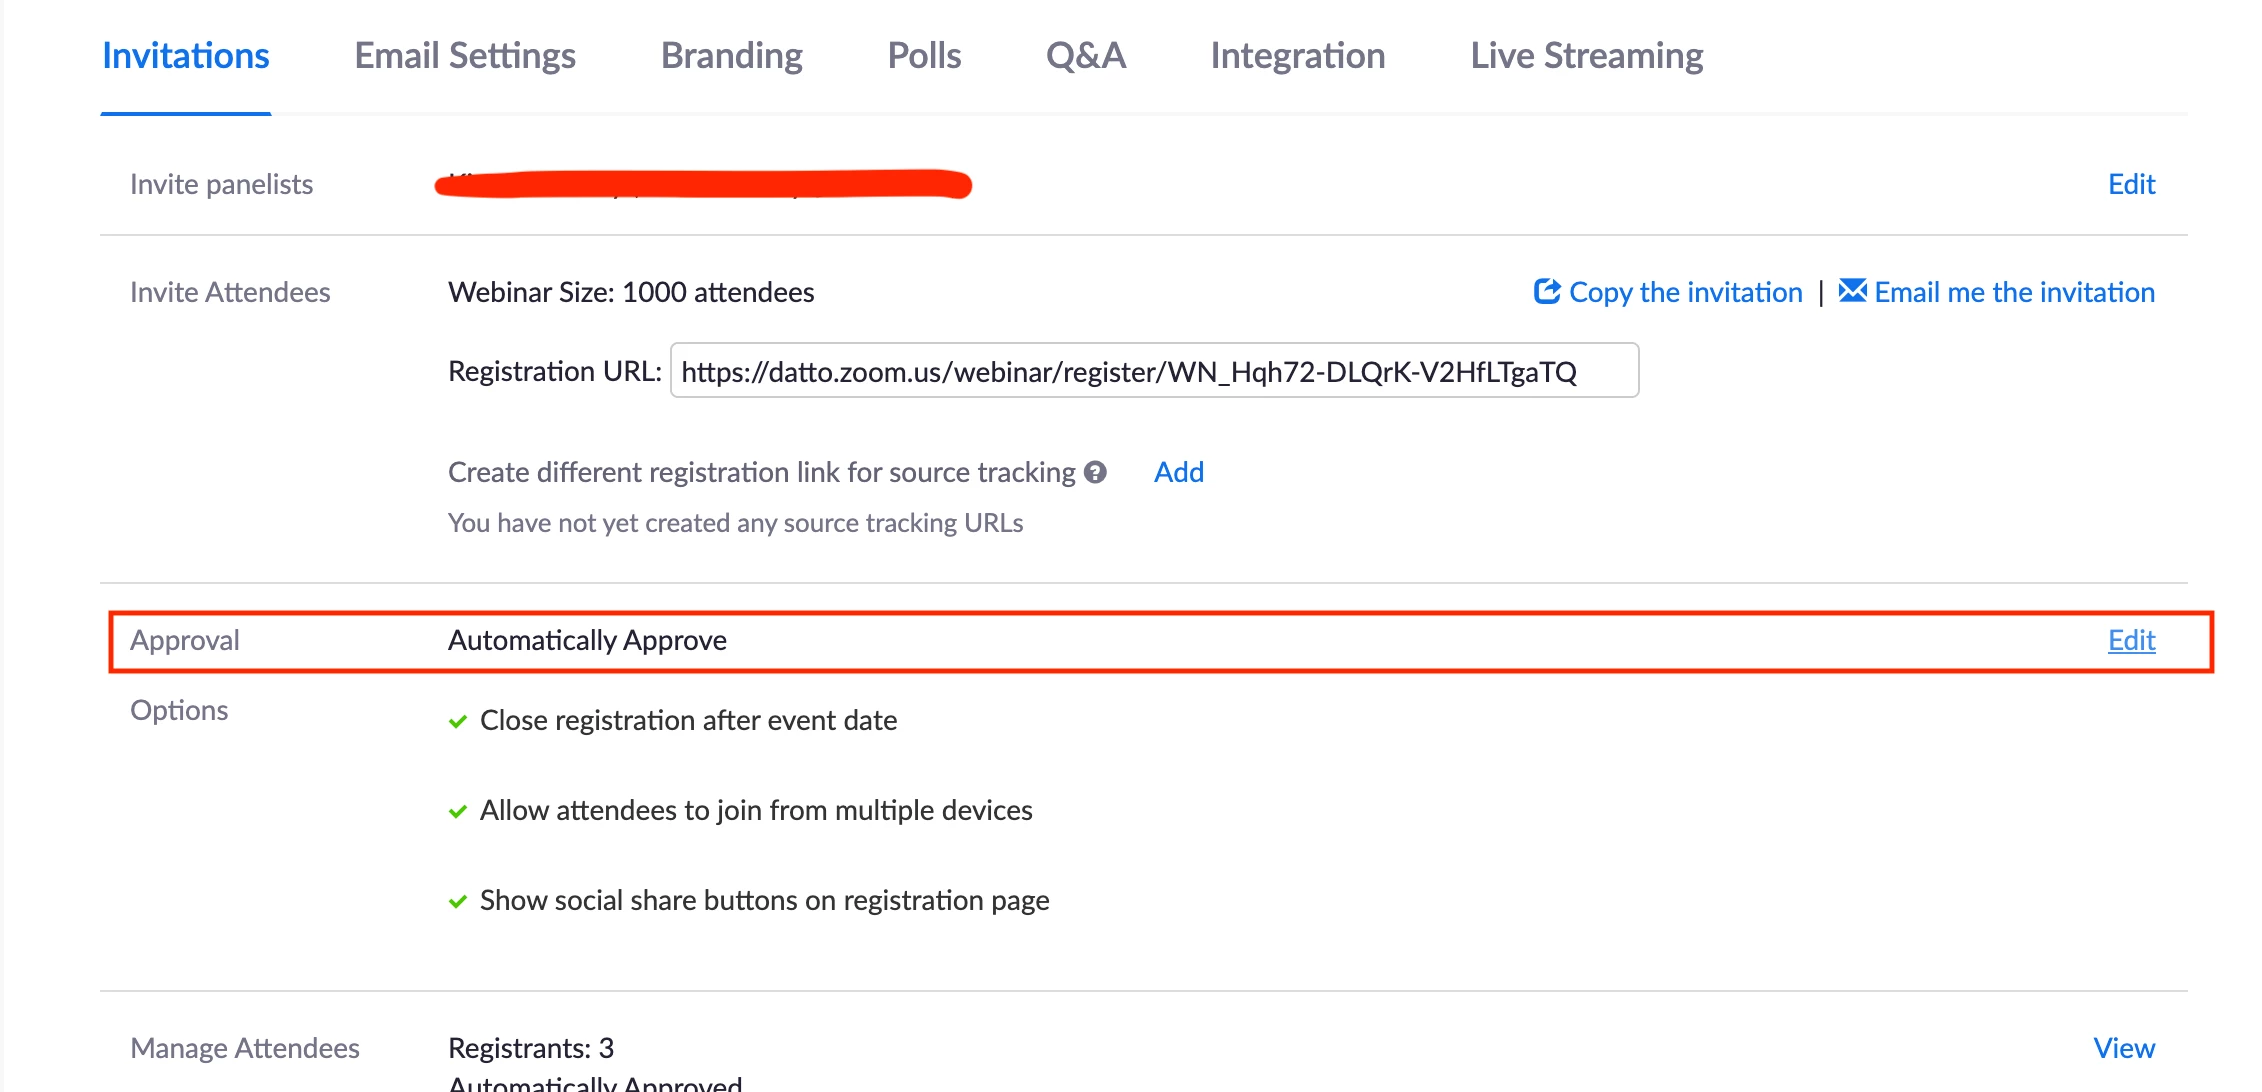The height and width of the screenshot is (1092, 2262).
Task: Click the checkmark beside multiple devices option
Action: coord(458,811)
